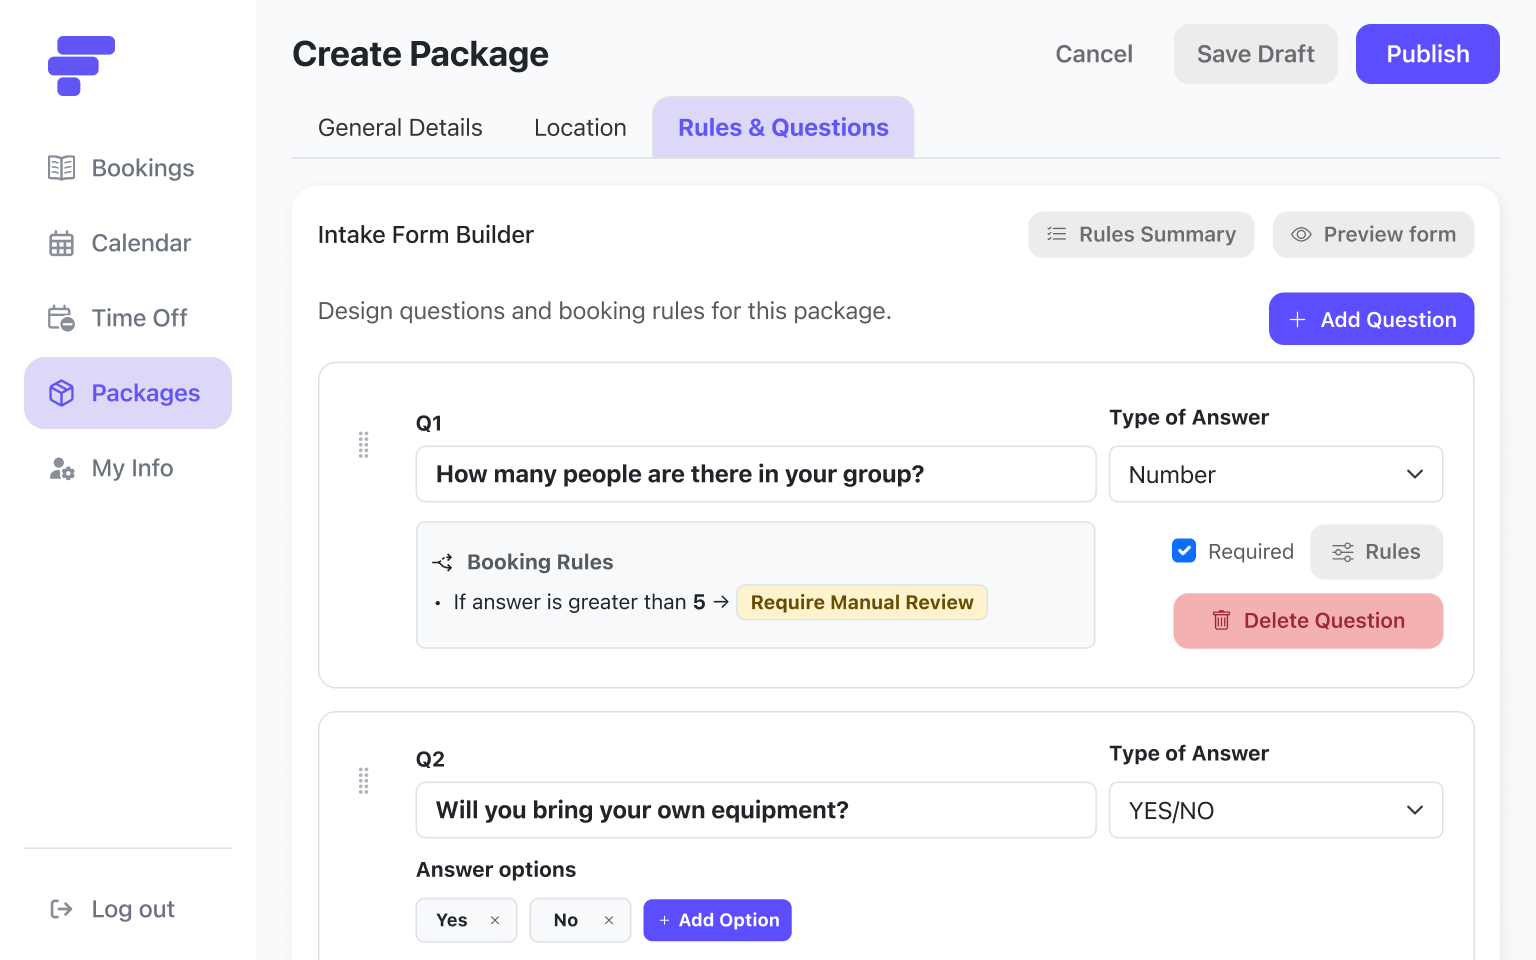Add a new question
Viewport: 1536px width, 960px height.
pyautogui.click(x=1372, y=319)
